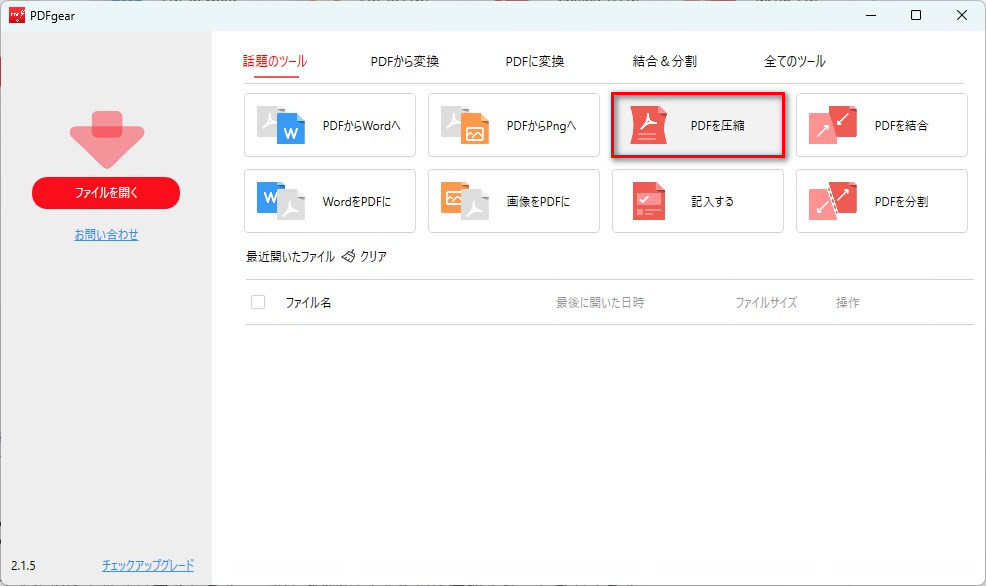
Task: Open the 全てのツール tab
Action: click(x=793, y=60)
